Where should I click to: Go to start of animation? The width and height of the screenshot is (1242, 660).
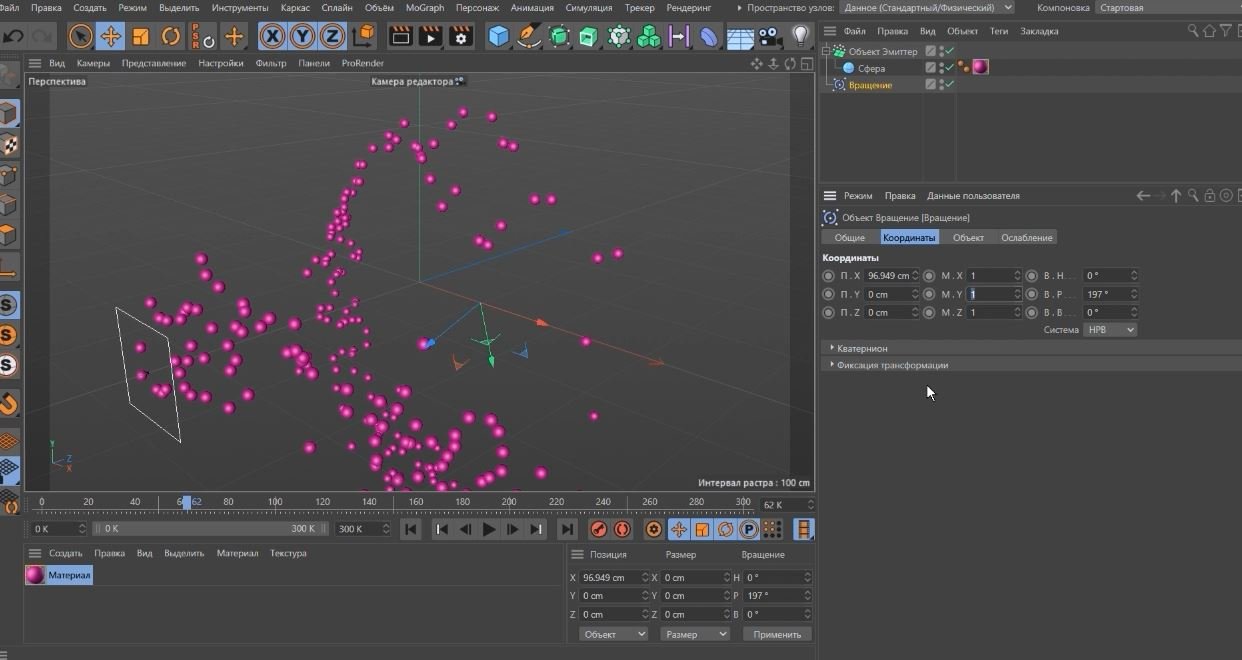point(411,529)
